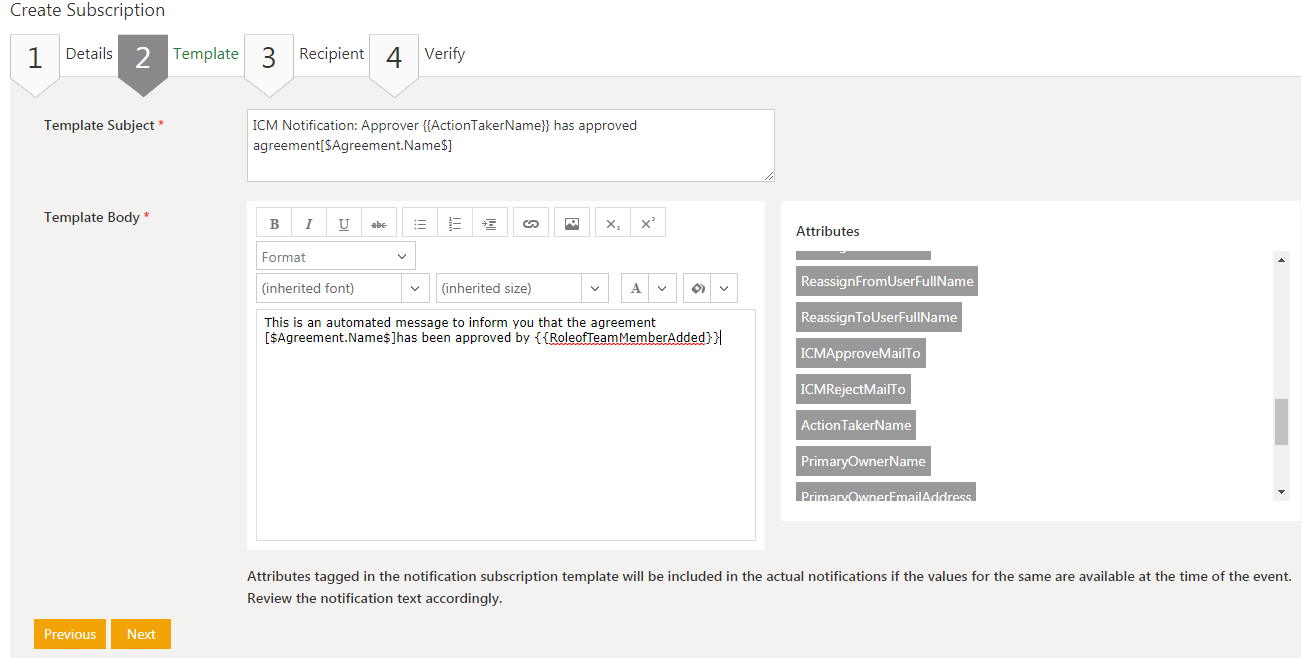Click the Next button
Image resolution: width=1301 pixels, height=658 pixels.
[140, 633]
